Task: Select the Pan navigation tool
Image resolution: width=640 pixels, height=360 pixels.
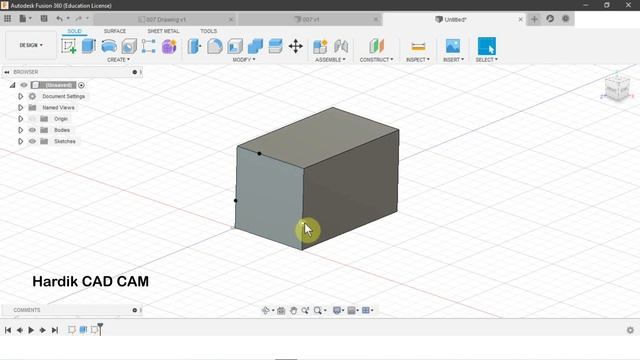Action: click(293, 311)
